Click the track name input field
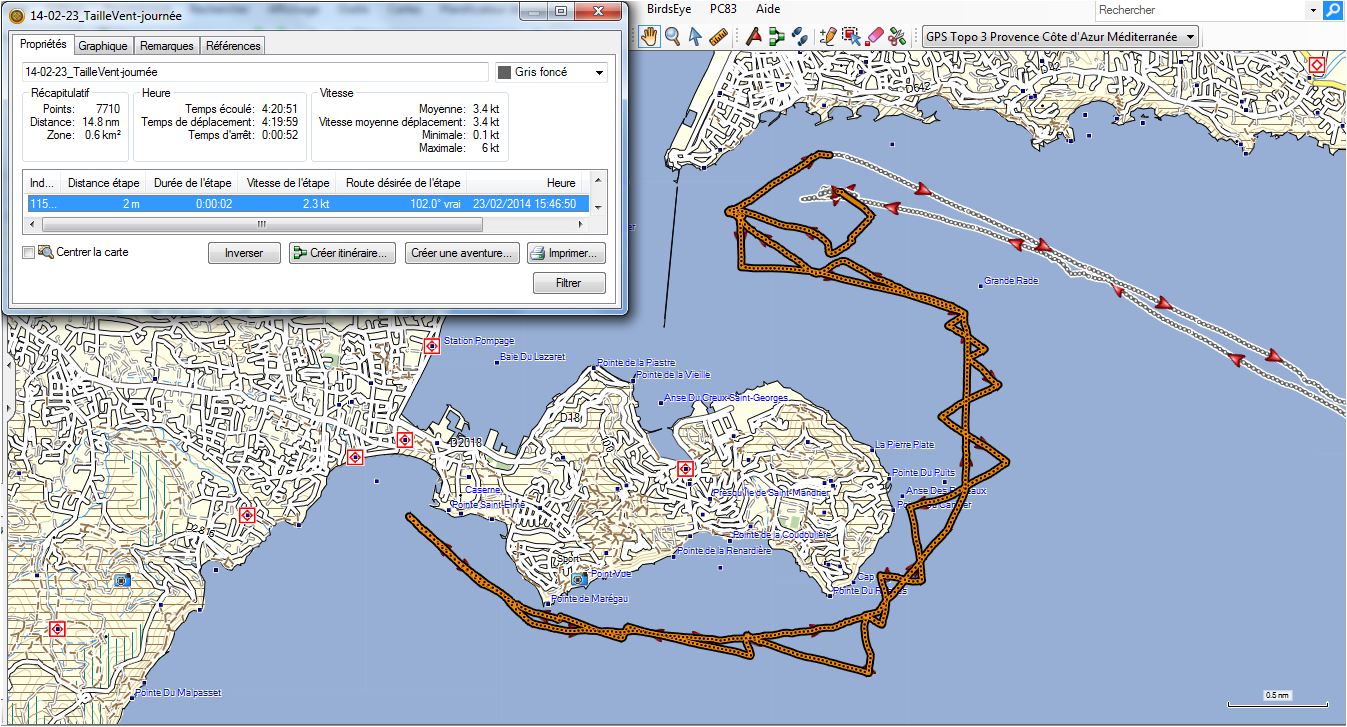The image size is (1347, 727). point(255,72)
